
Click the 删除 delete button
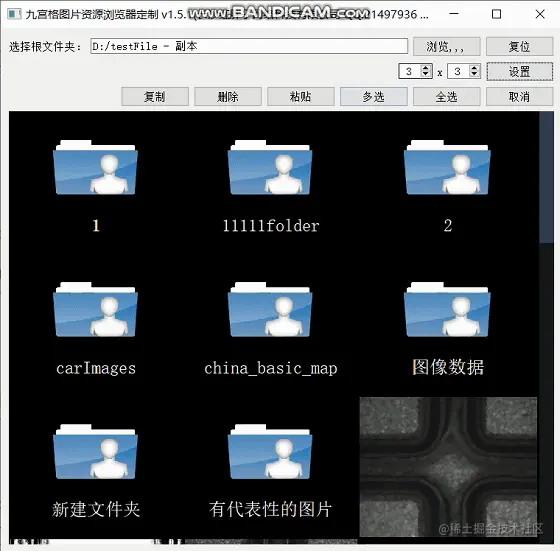(228, 96)
